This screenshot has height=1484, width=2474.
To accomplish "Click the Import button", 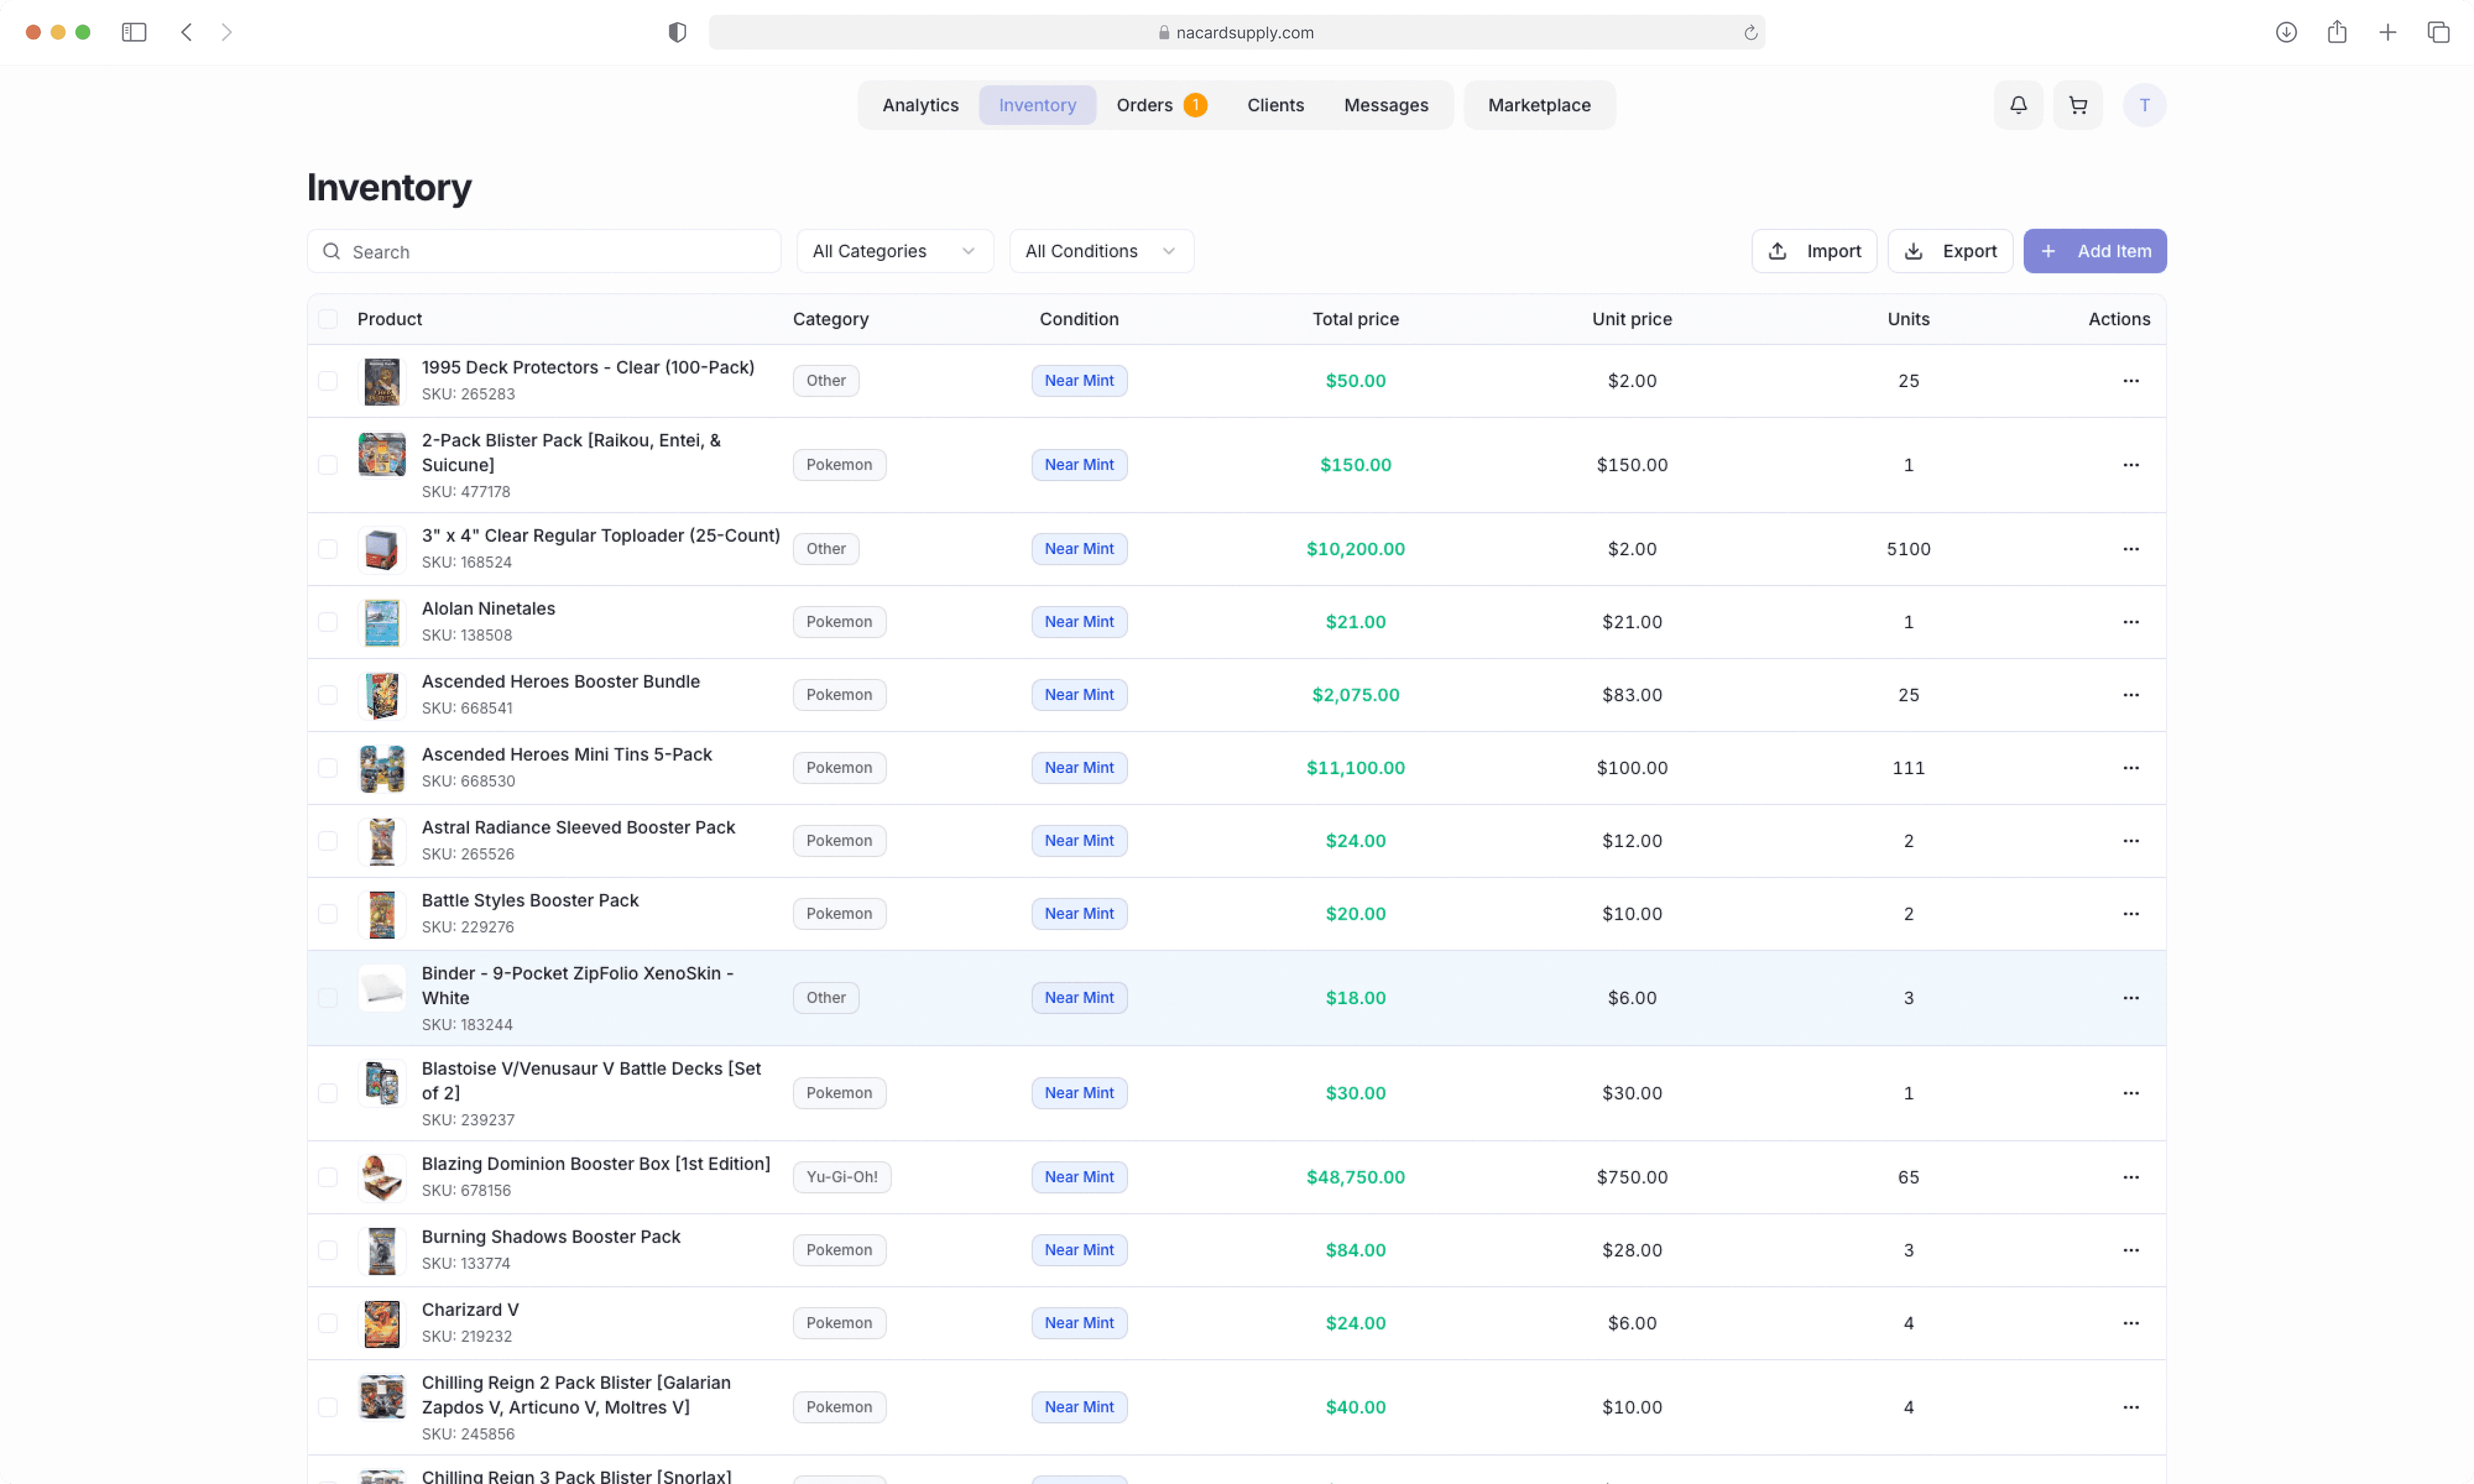I will [1813, 251].
